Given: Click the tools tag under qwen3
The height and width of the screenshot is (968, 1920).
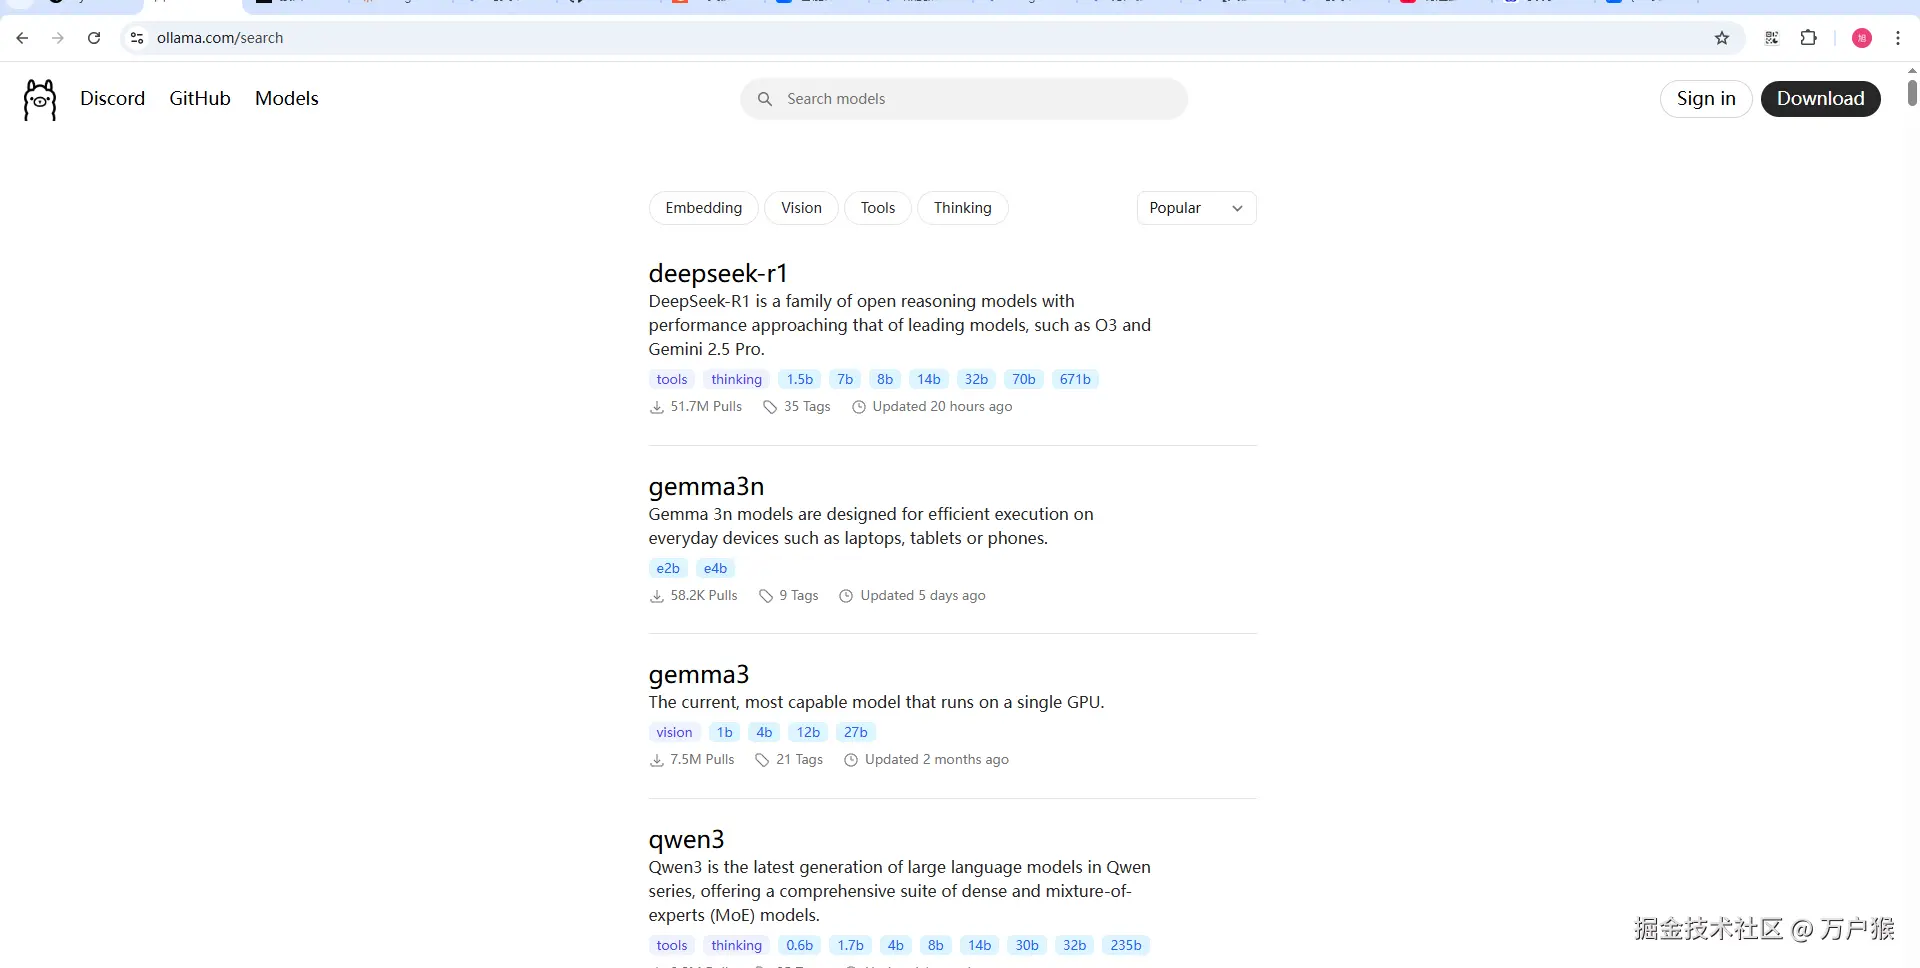Looking at the screenshot, I should [672, 946].
